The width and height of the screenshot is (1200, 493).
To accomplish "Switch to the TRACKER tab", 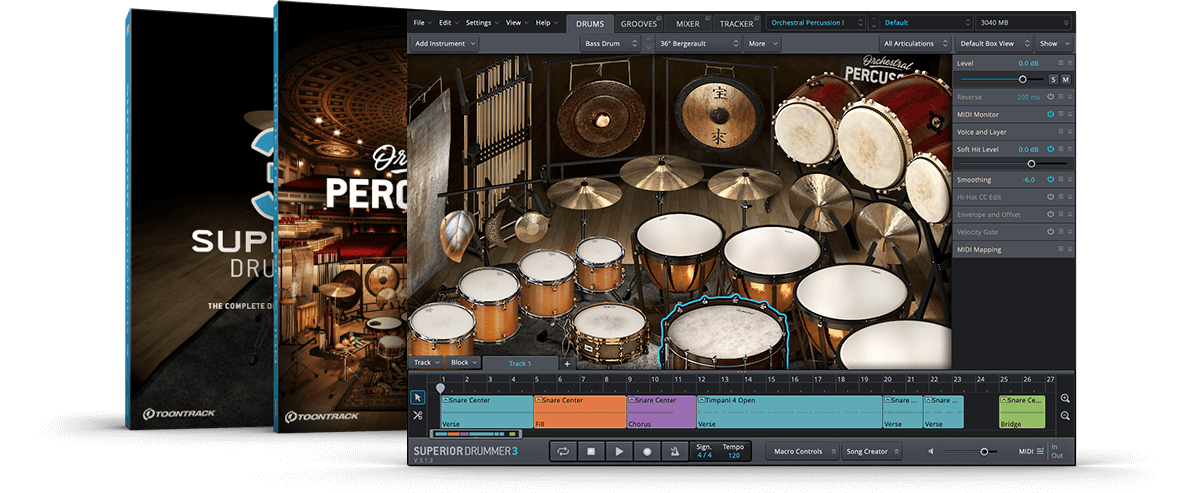I will click(x=737, y=23).
